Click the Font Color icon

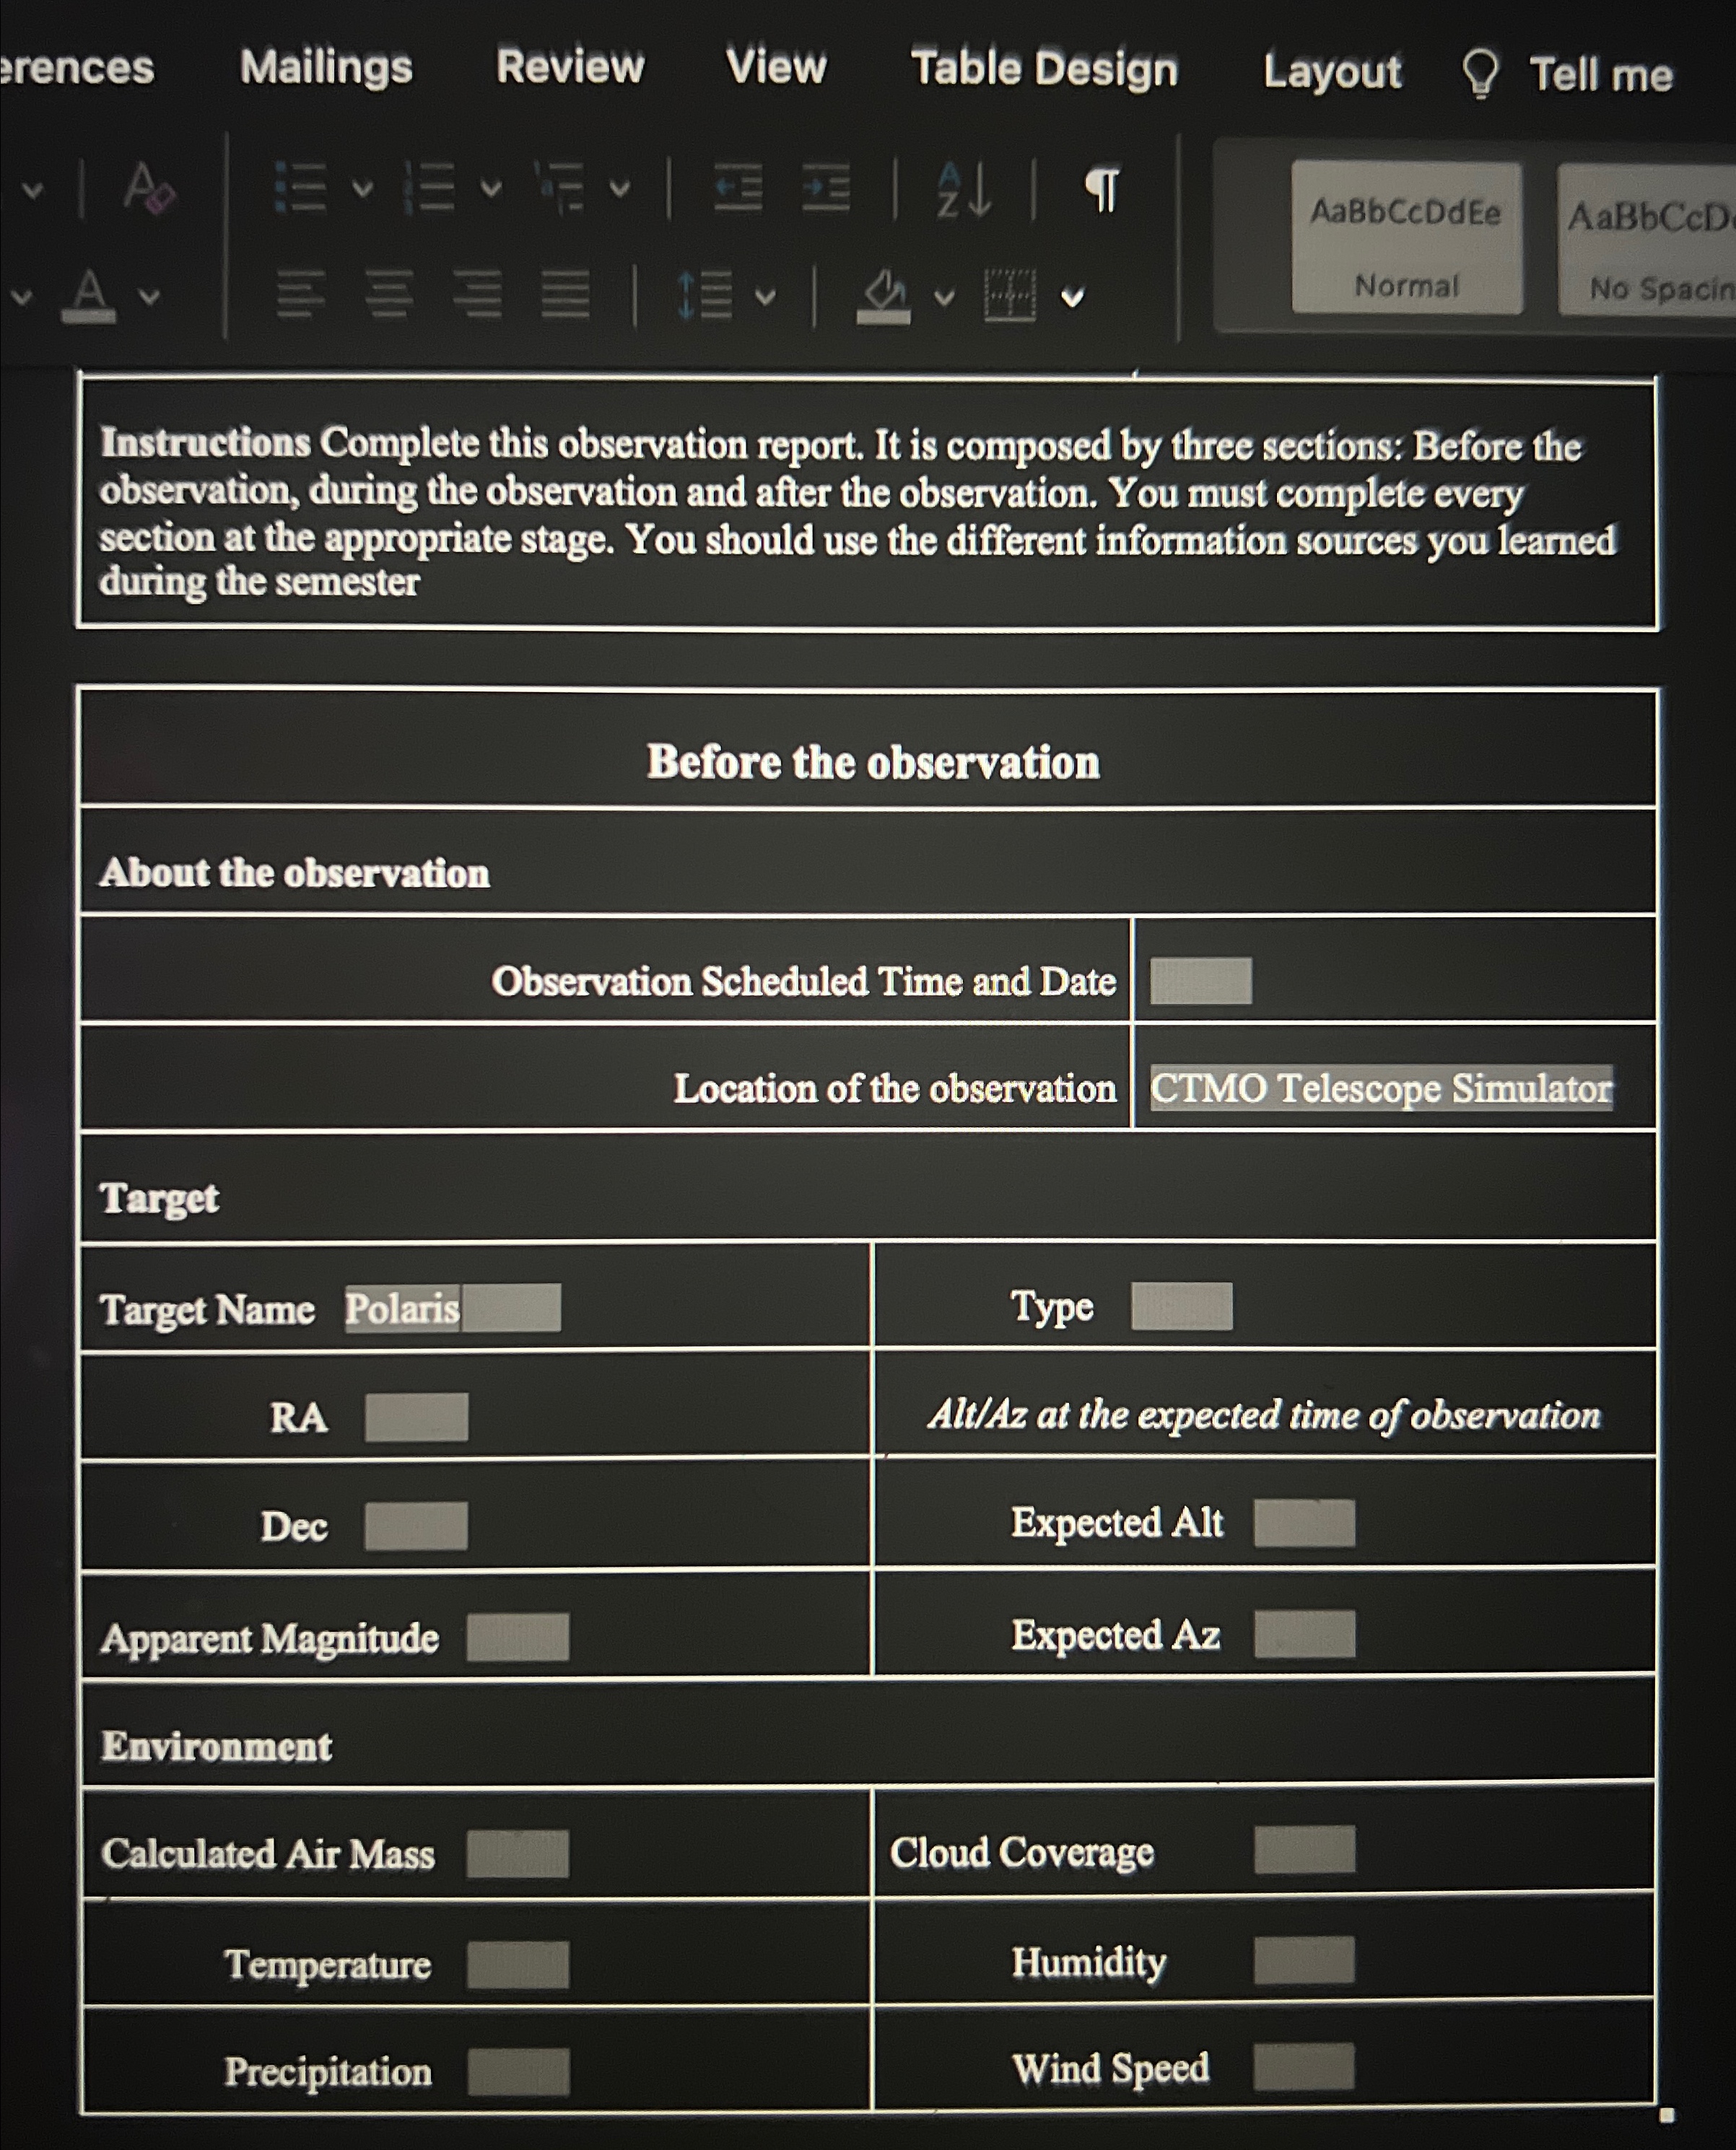tap(88, 293)
